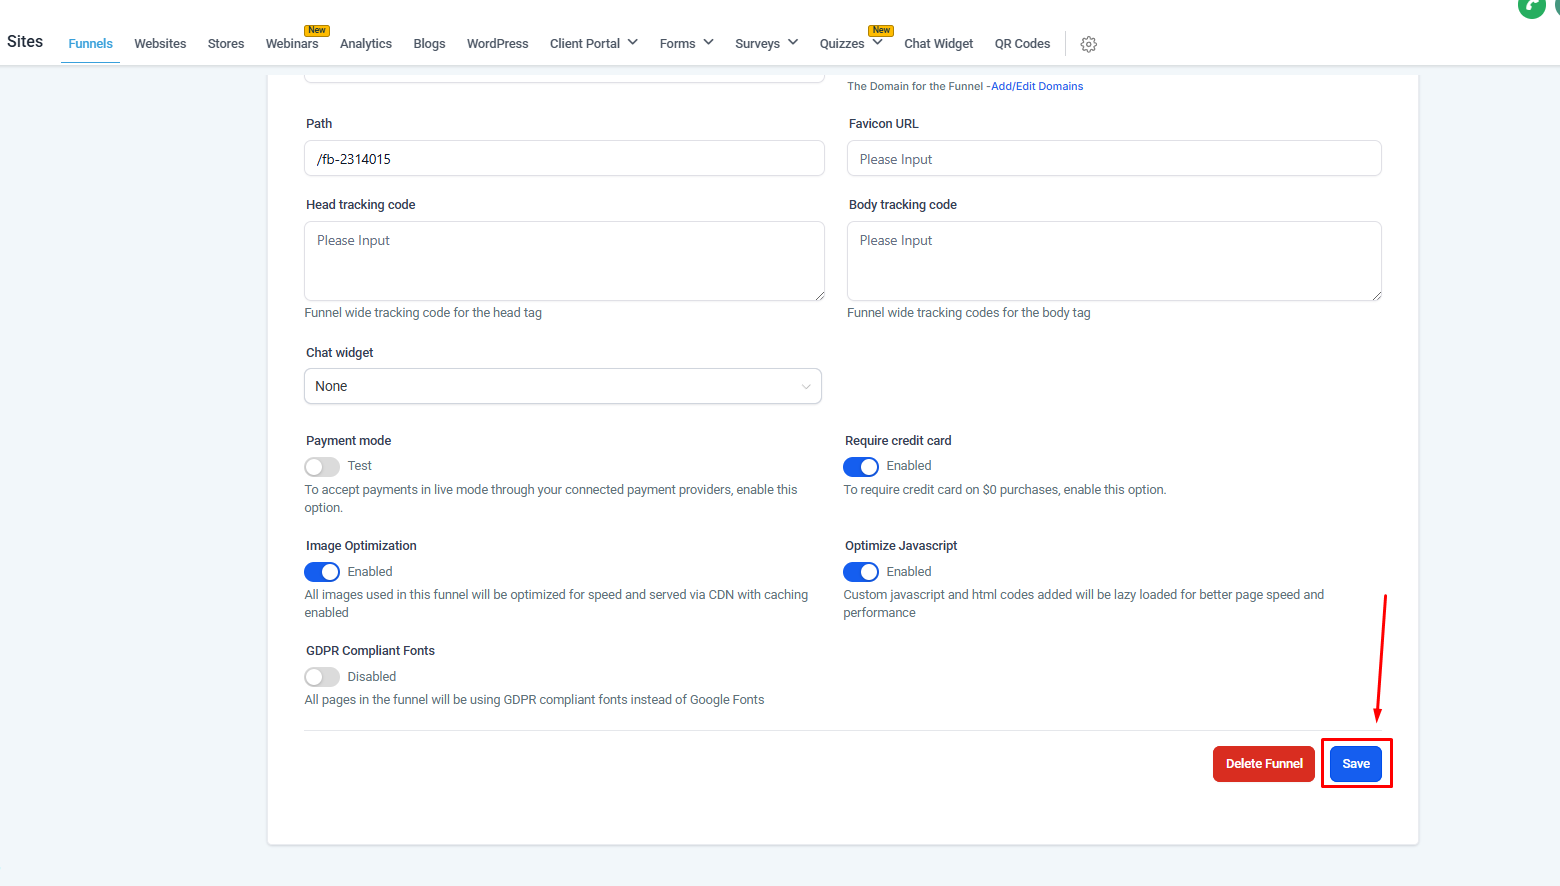
Task: Turn off Image Optimization toggle
Action: pos(322,572)
